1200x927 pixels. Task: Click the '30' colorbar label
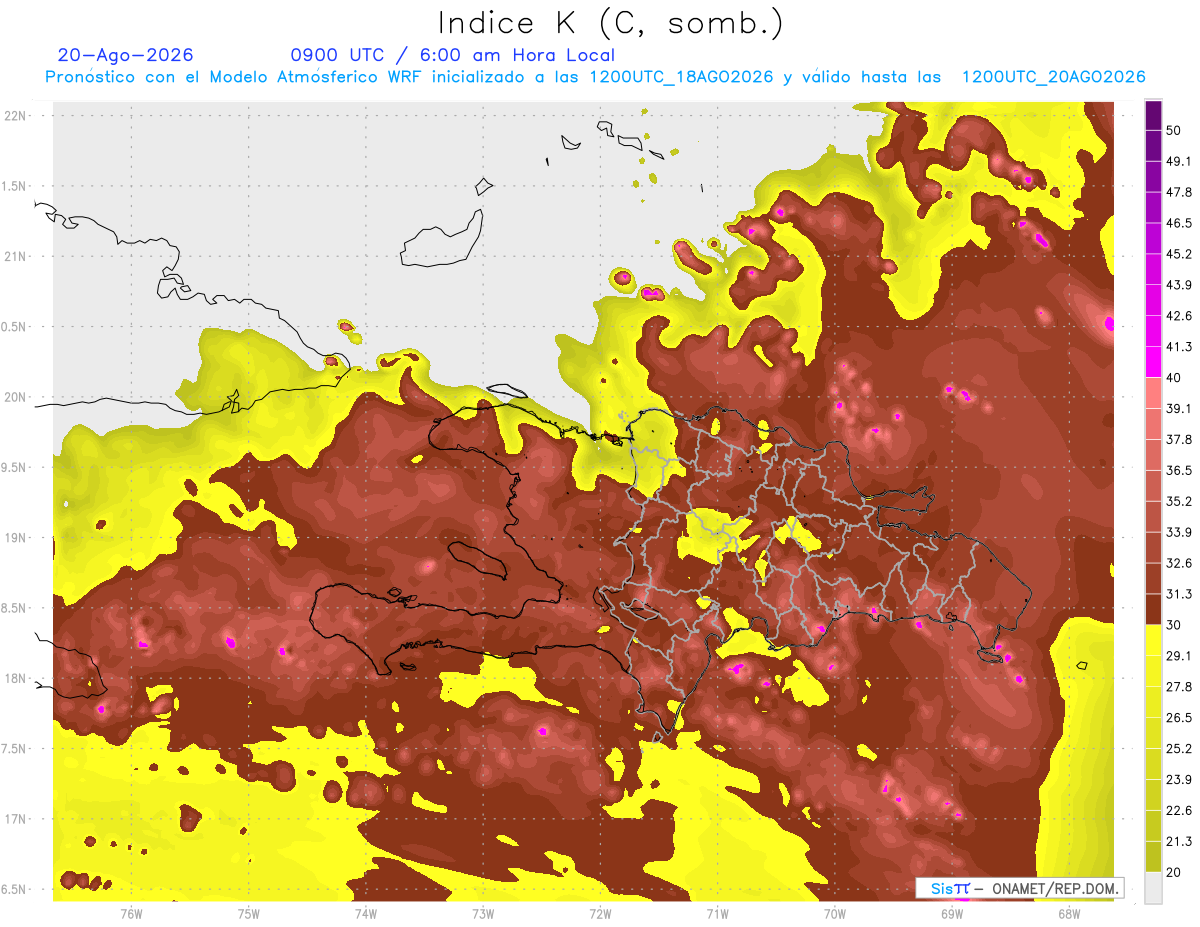[x=1175, y=625]
